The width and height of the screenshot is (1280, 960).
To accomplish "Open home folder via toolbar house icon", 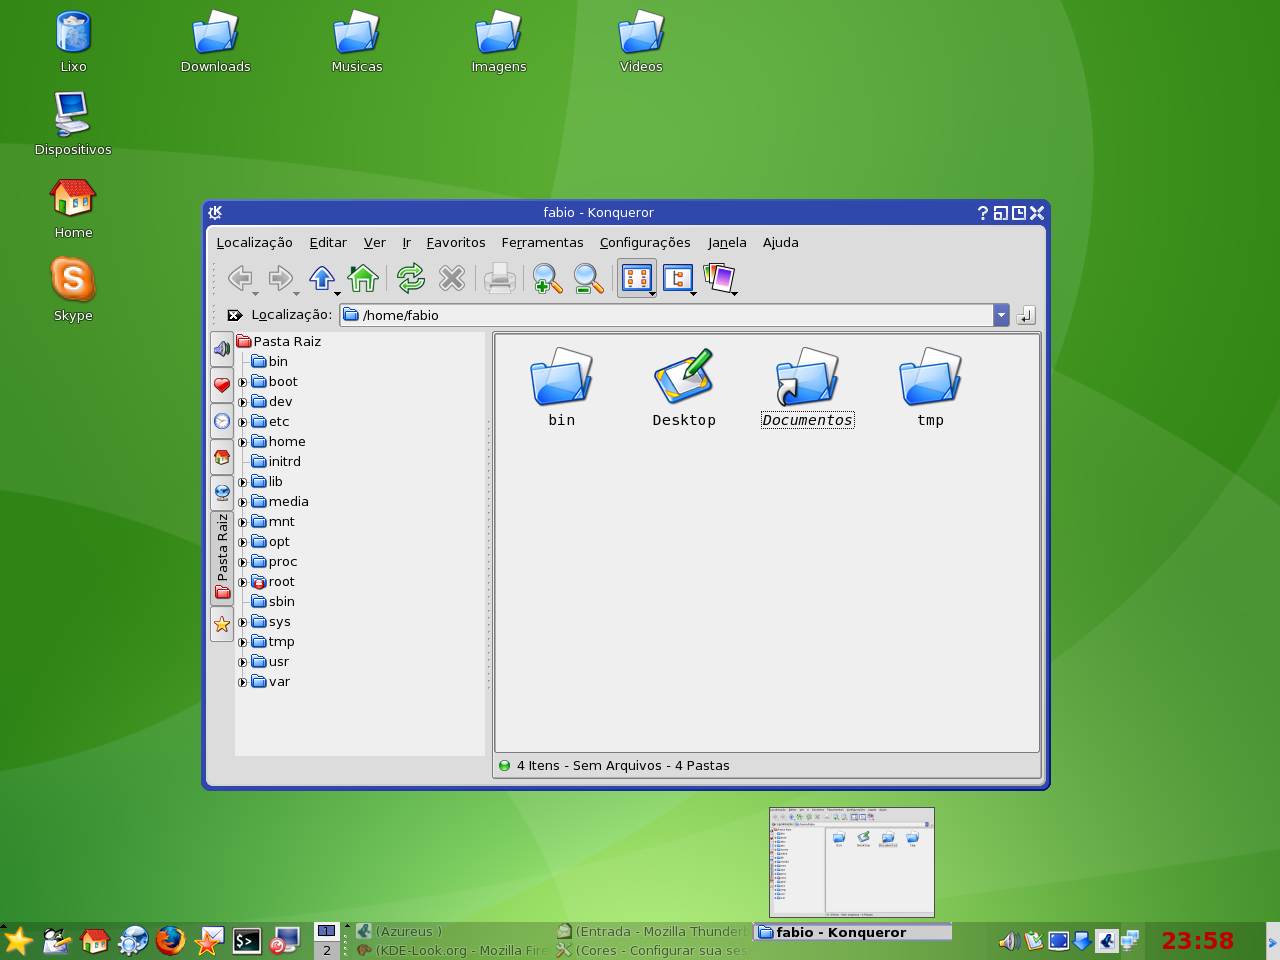I will pyautogui.click(x=362, y=278).
